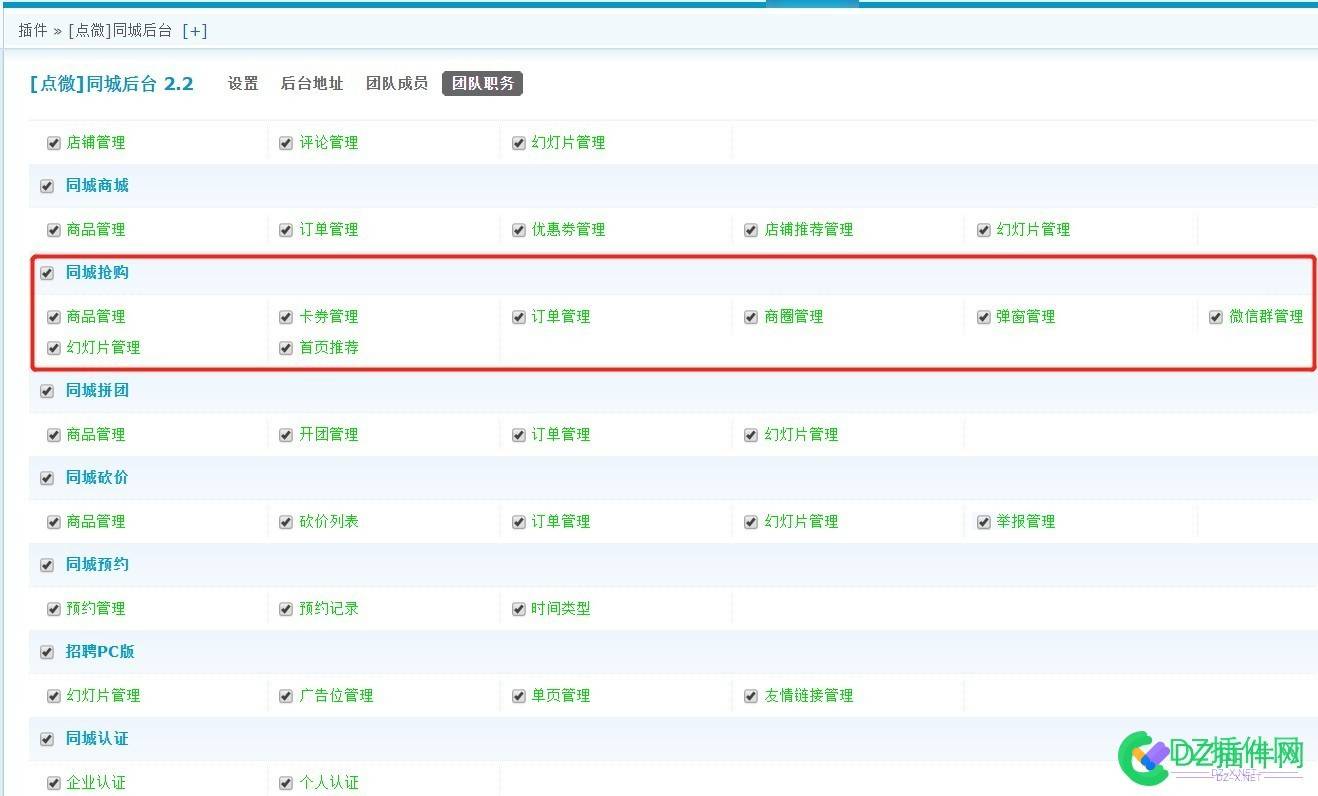Toggle 幻灯片管理 under 招聘PC版
Screen dimensions: 1318x796
(x=54, y=696)
